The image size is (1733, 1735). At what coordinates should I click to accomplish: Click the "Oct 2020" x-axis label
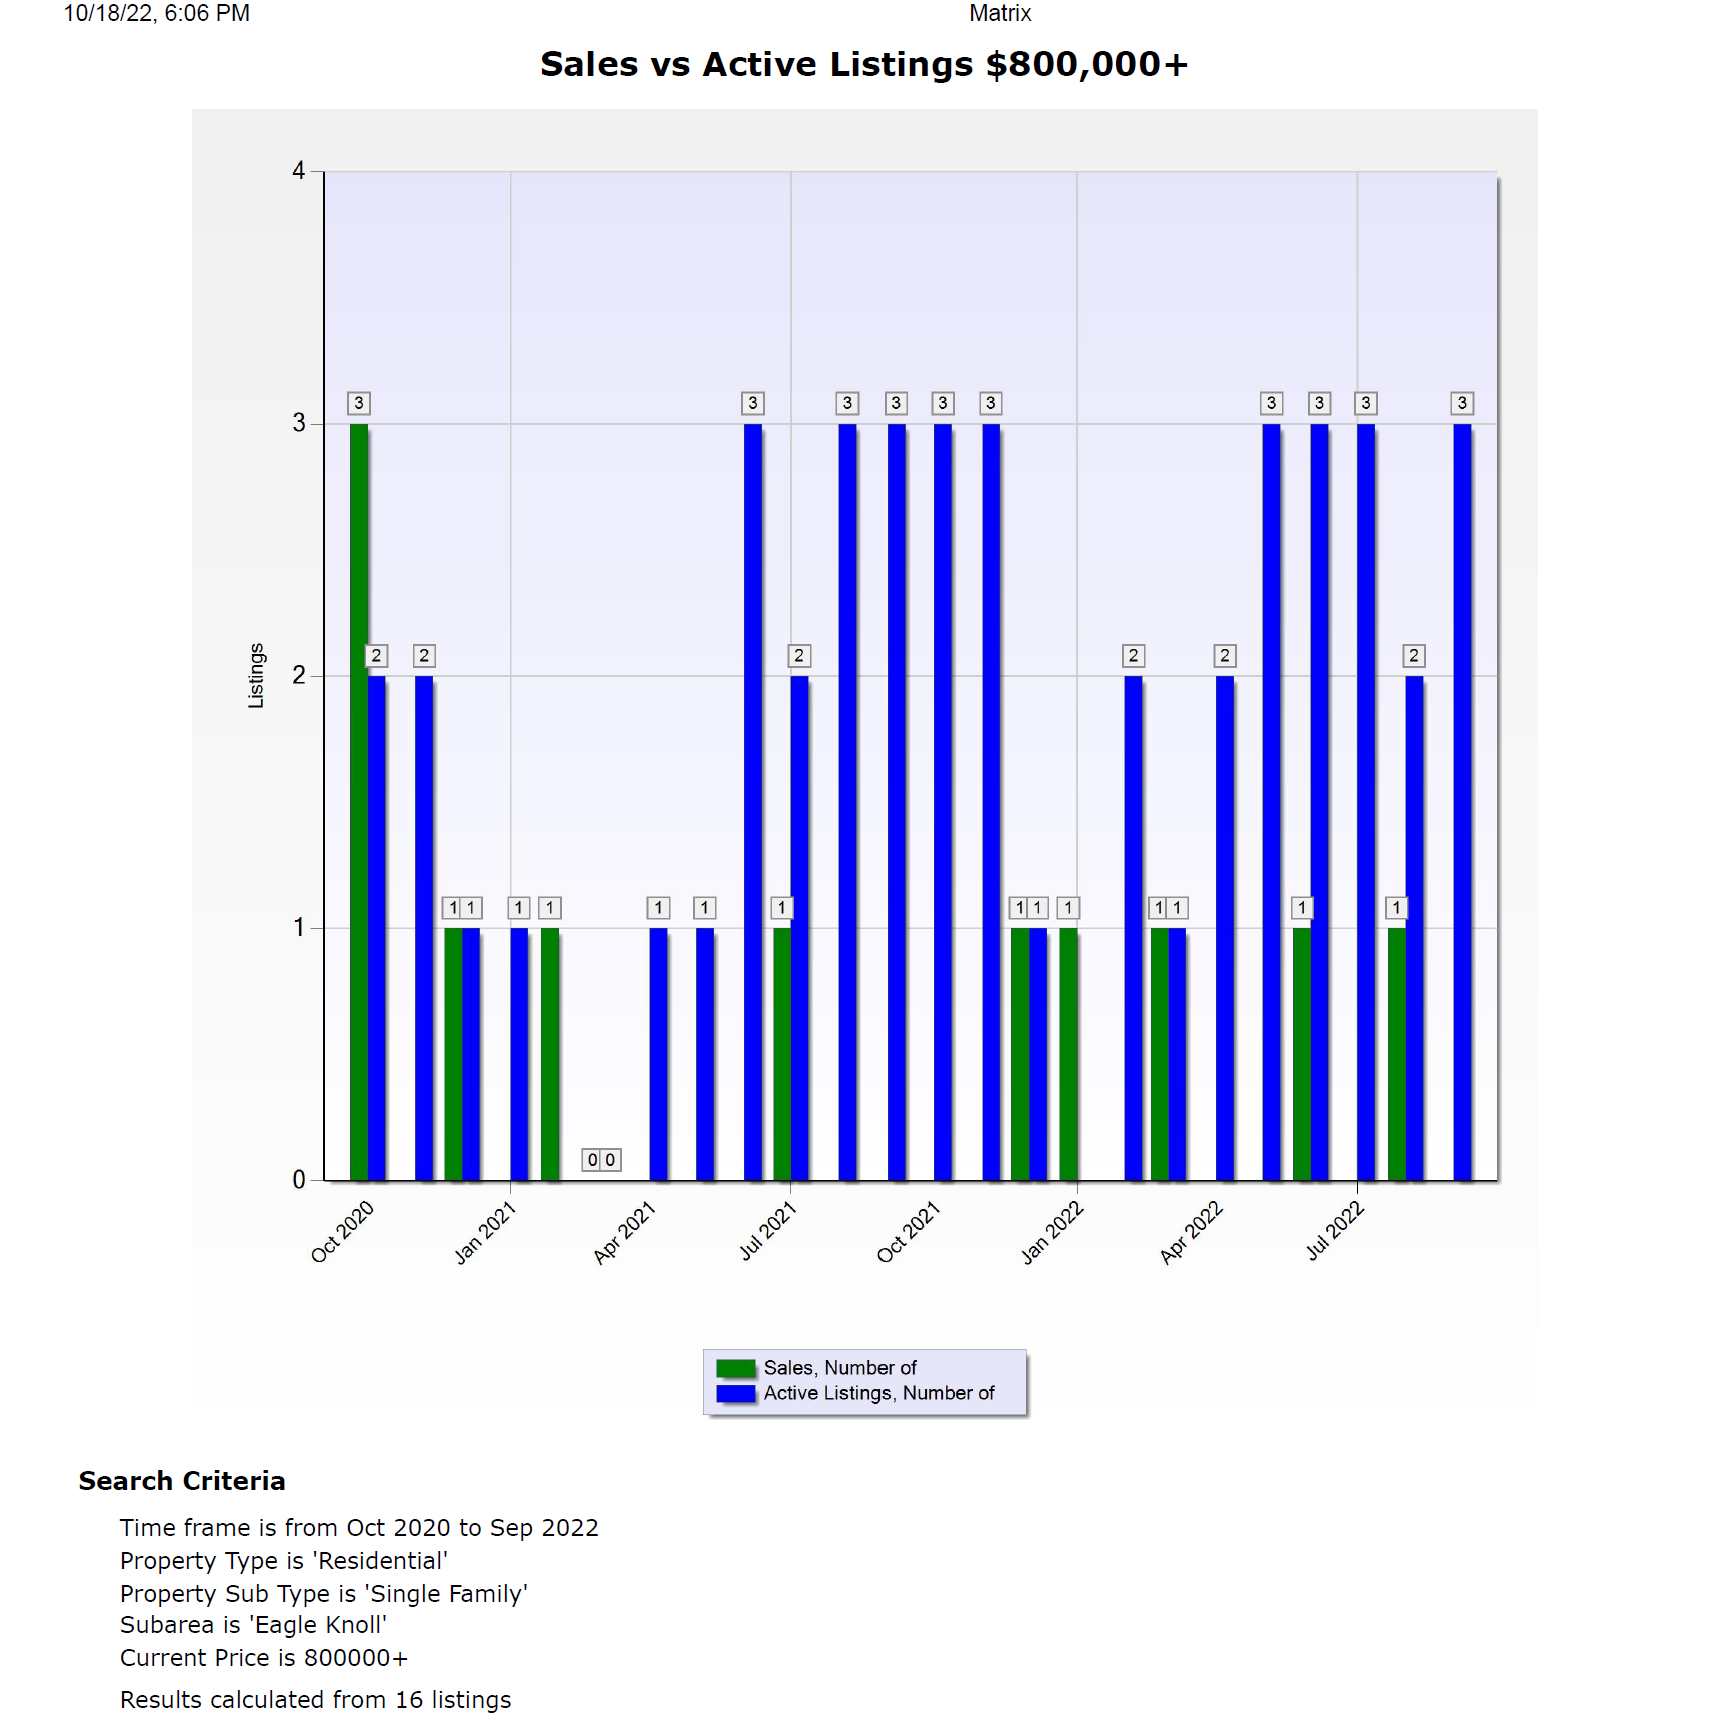[342, 1232]
